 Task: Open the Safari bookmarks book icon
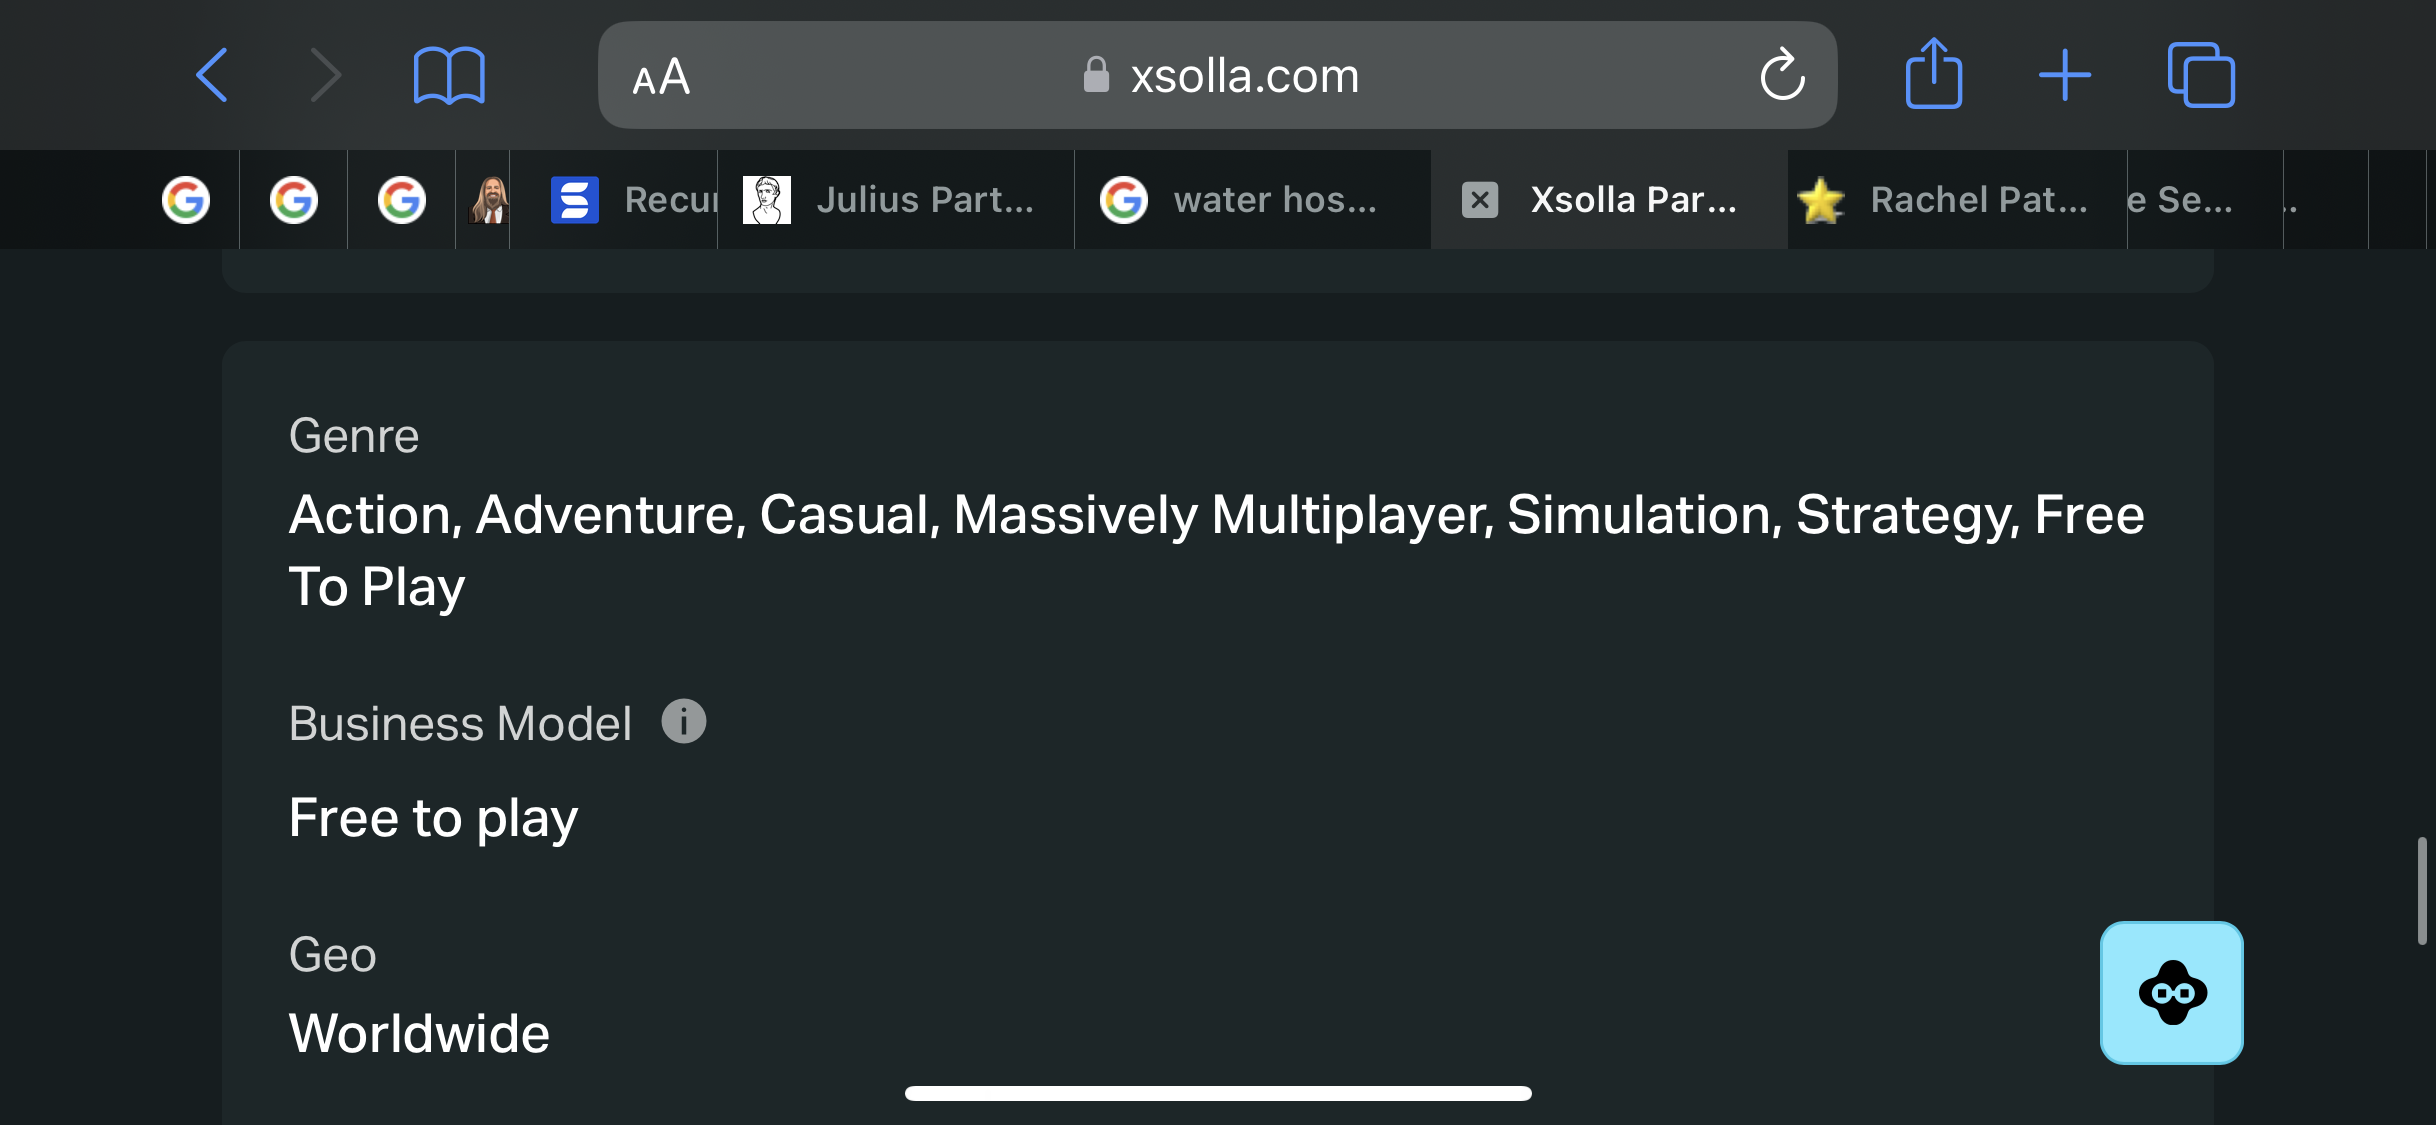point(449,75)
